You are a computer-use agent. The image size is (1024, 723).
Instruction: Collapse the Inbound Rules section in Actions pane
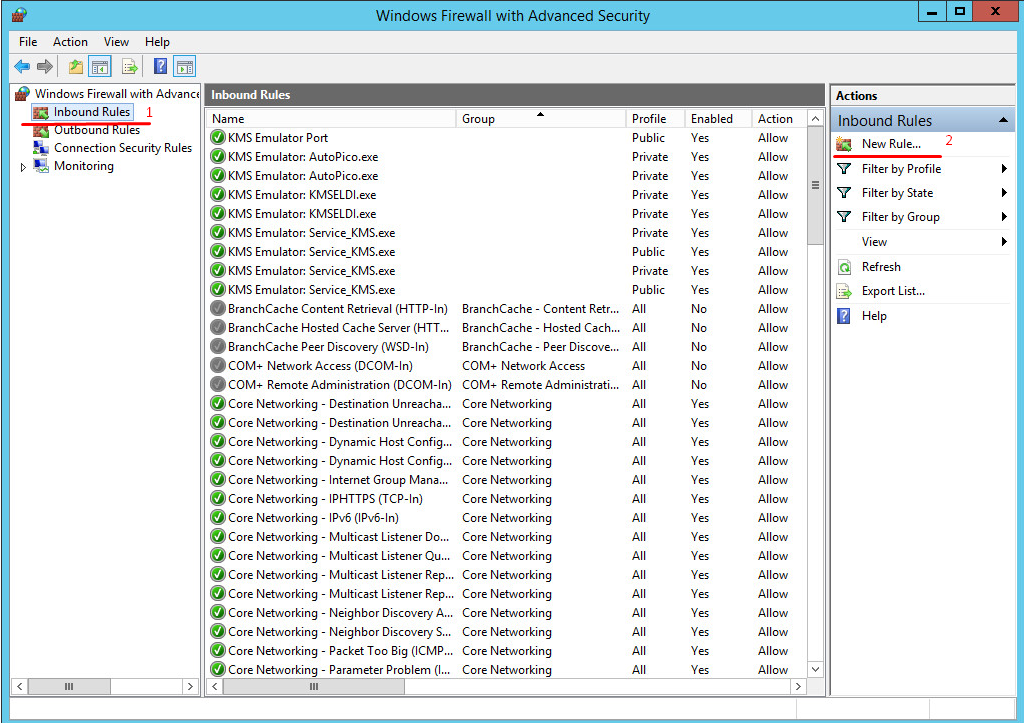[x=1003, y=121]
